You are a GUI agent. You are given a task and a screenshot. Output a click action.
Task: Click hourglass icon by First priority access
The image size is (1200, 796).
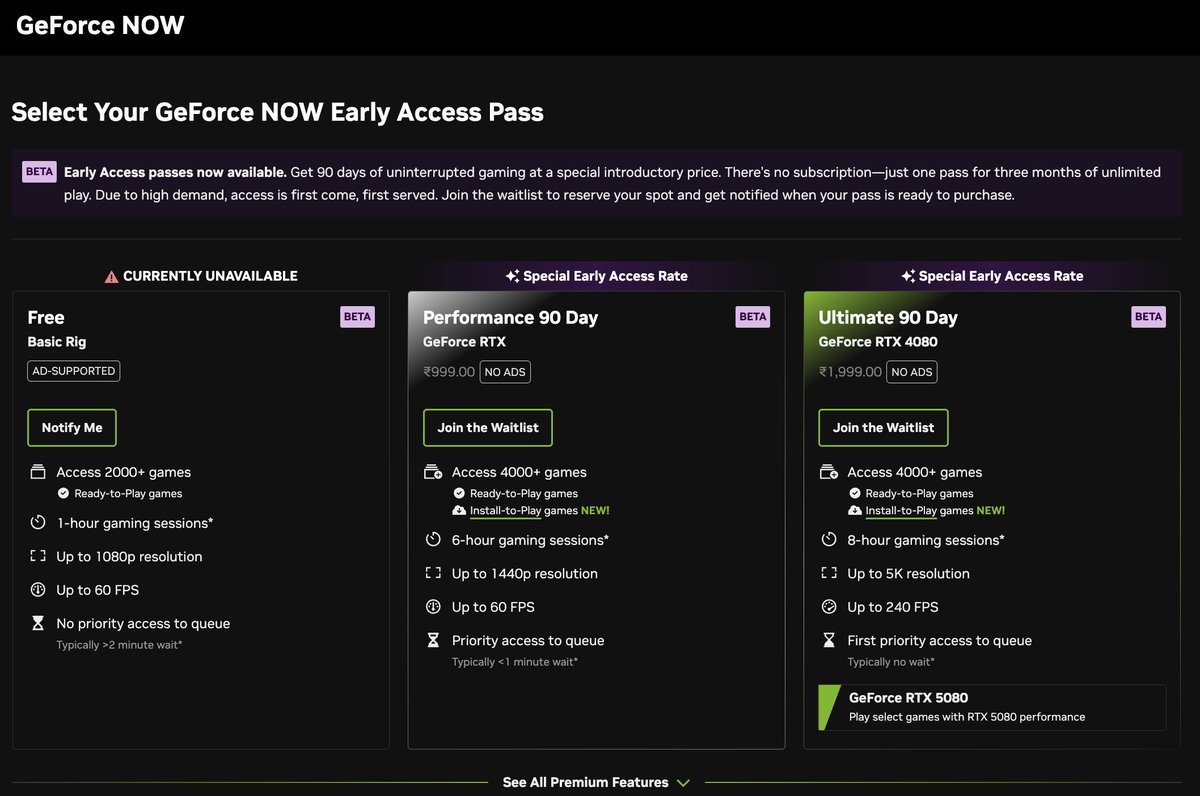coord(829,641)
